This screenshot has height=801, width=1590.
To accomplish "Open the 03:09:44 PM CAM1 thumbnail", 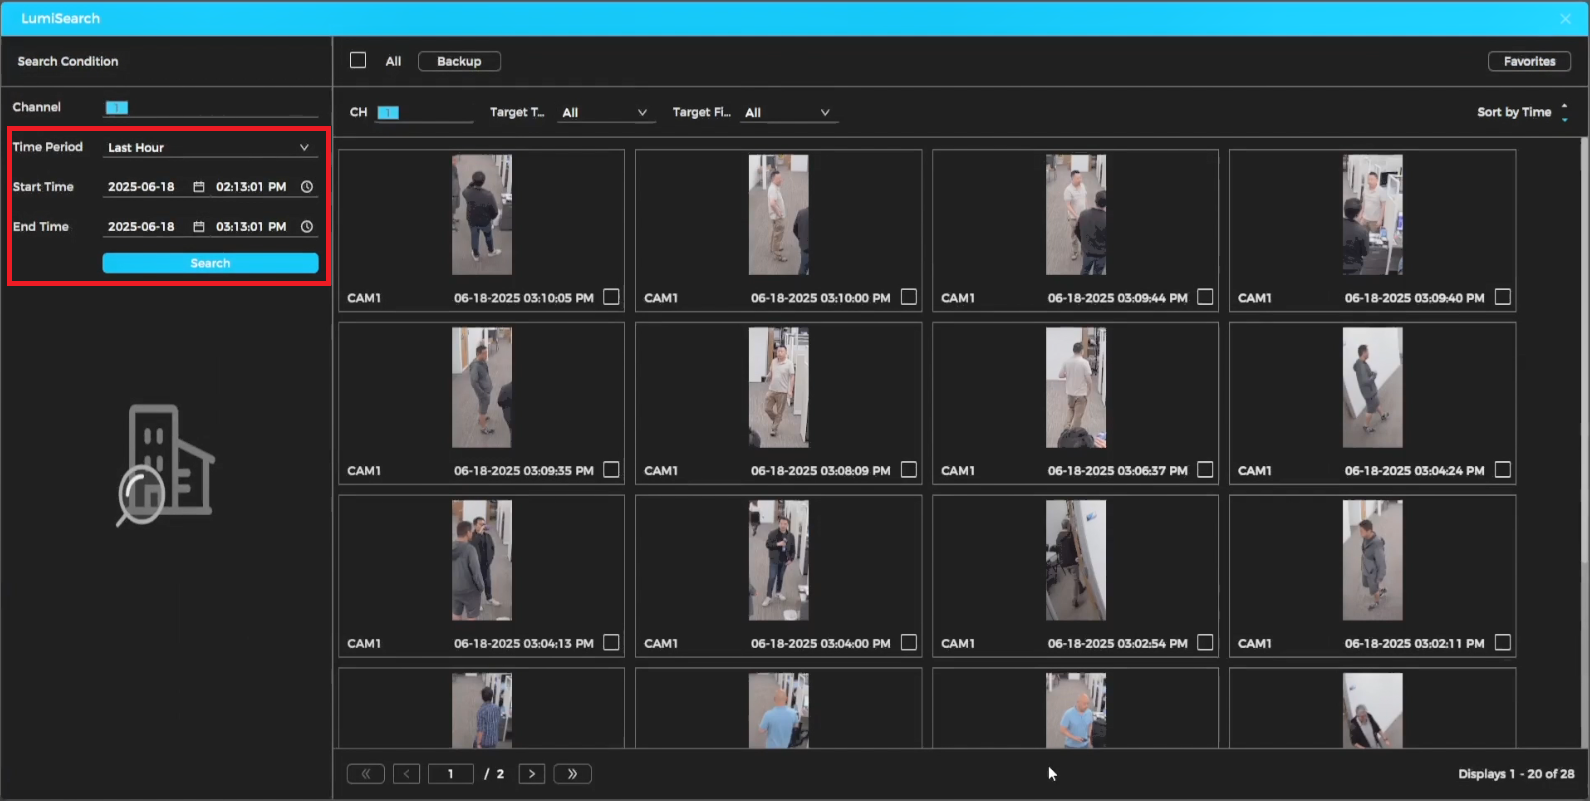I will 1075,215.
